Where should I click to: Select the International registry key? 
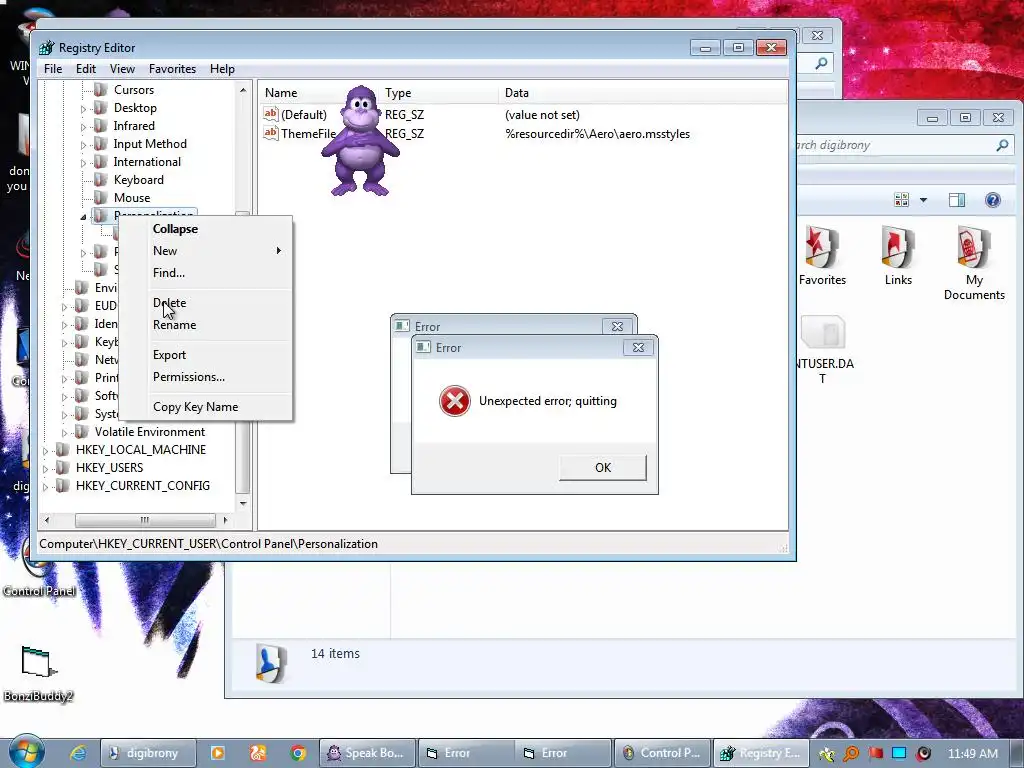point(147,162)
